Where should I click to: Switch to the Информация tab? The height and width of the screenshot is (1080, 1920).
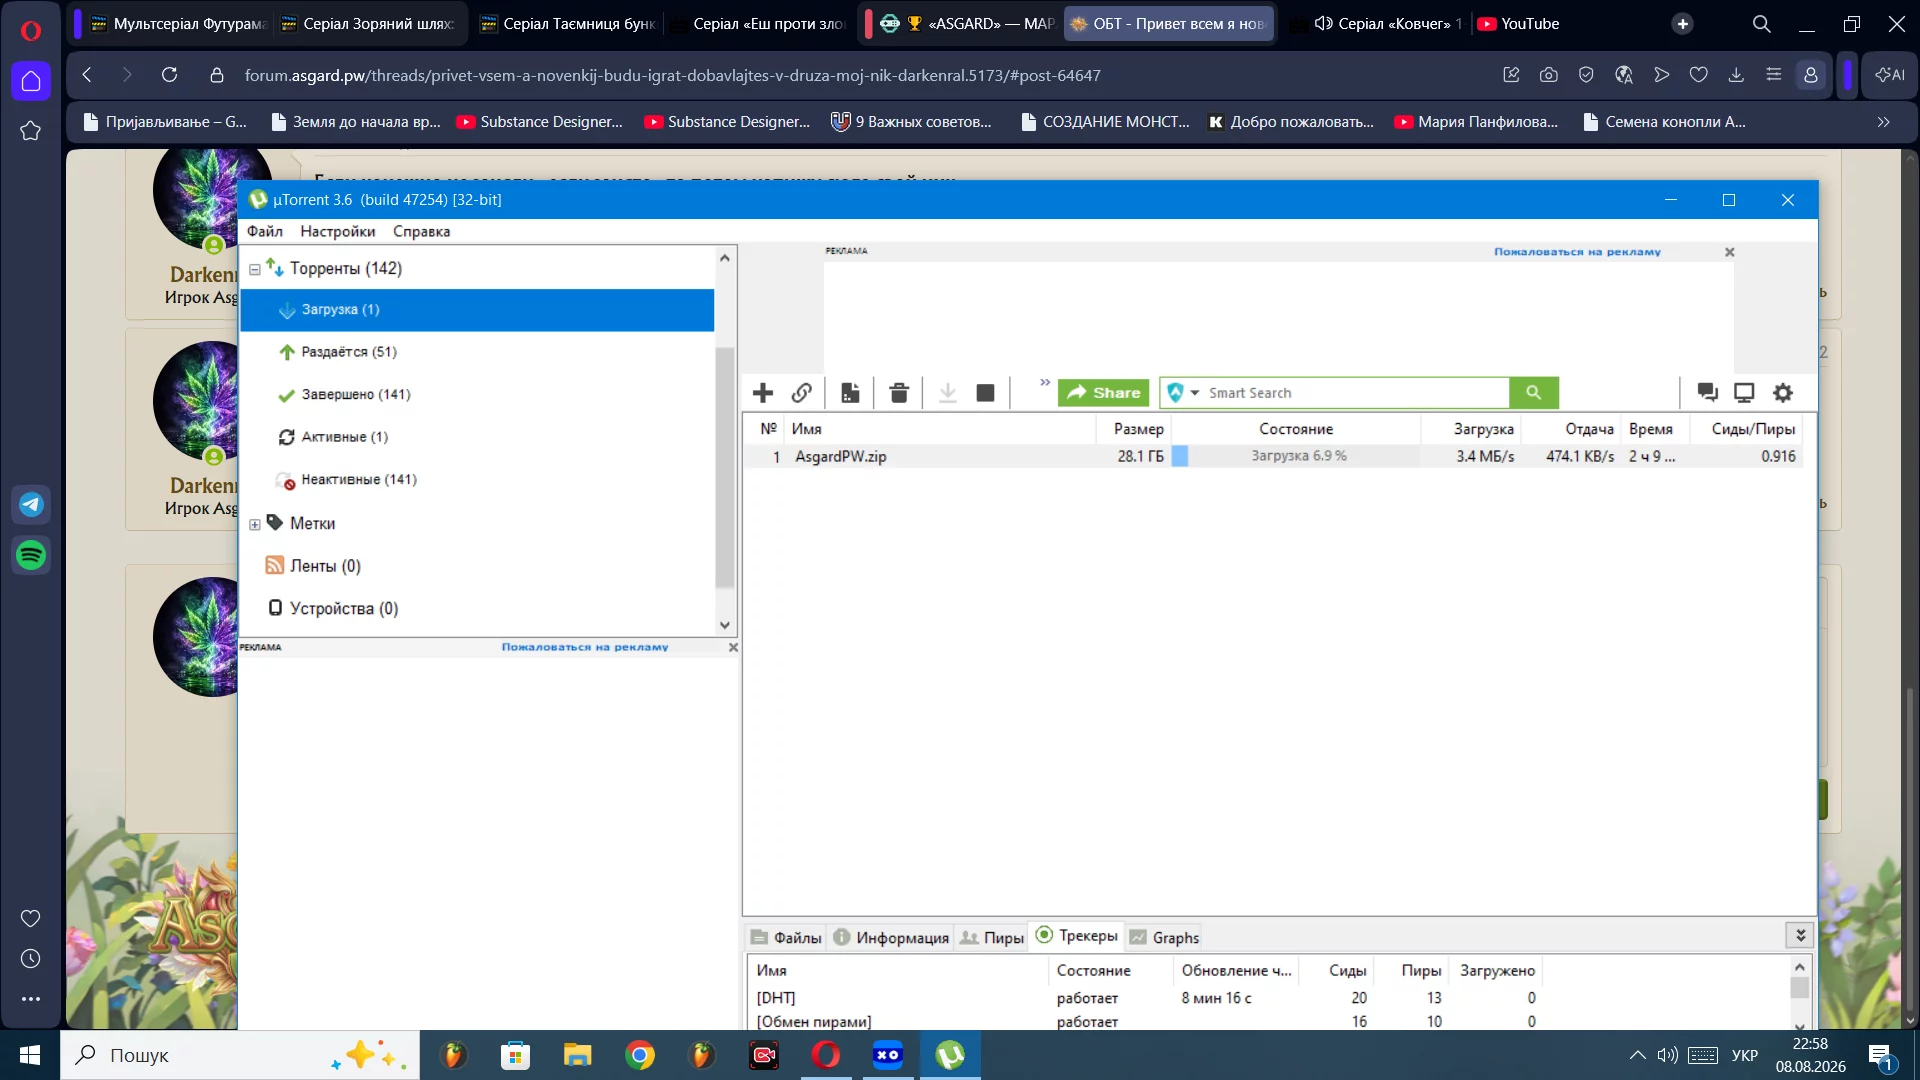(x=891, y=938)
